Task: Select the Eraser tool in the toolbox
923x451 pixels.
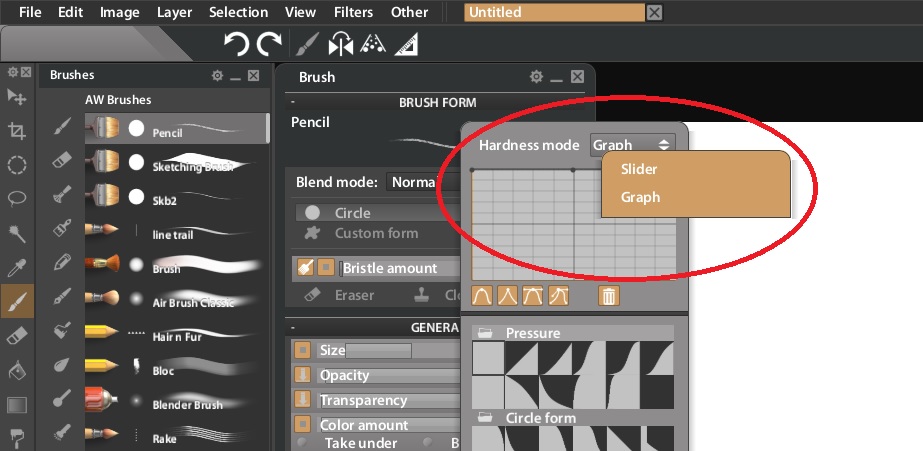Action: point(16,336)
